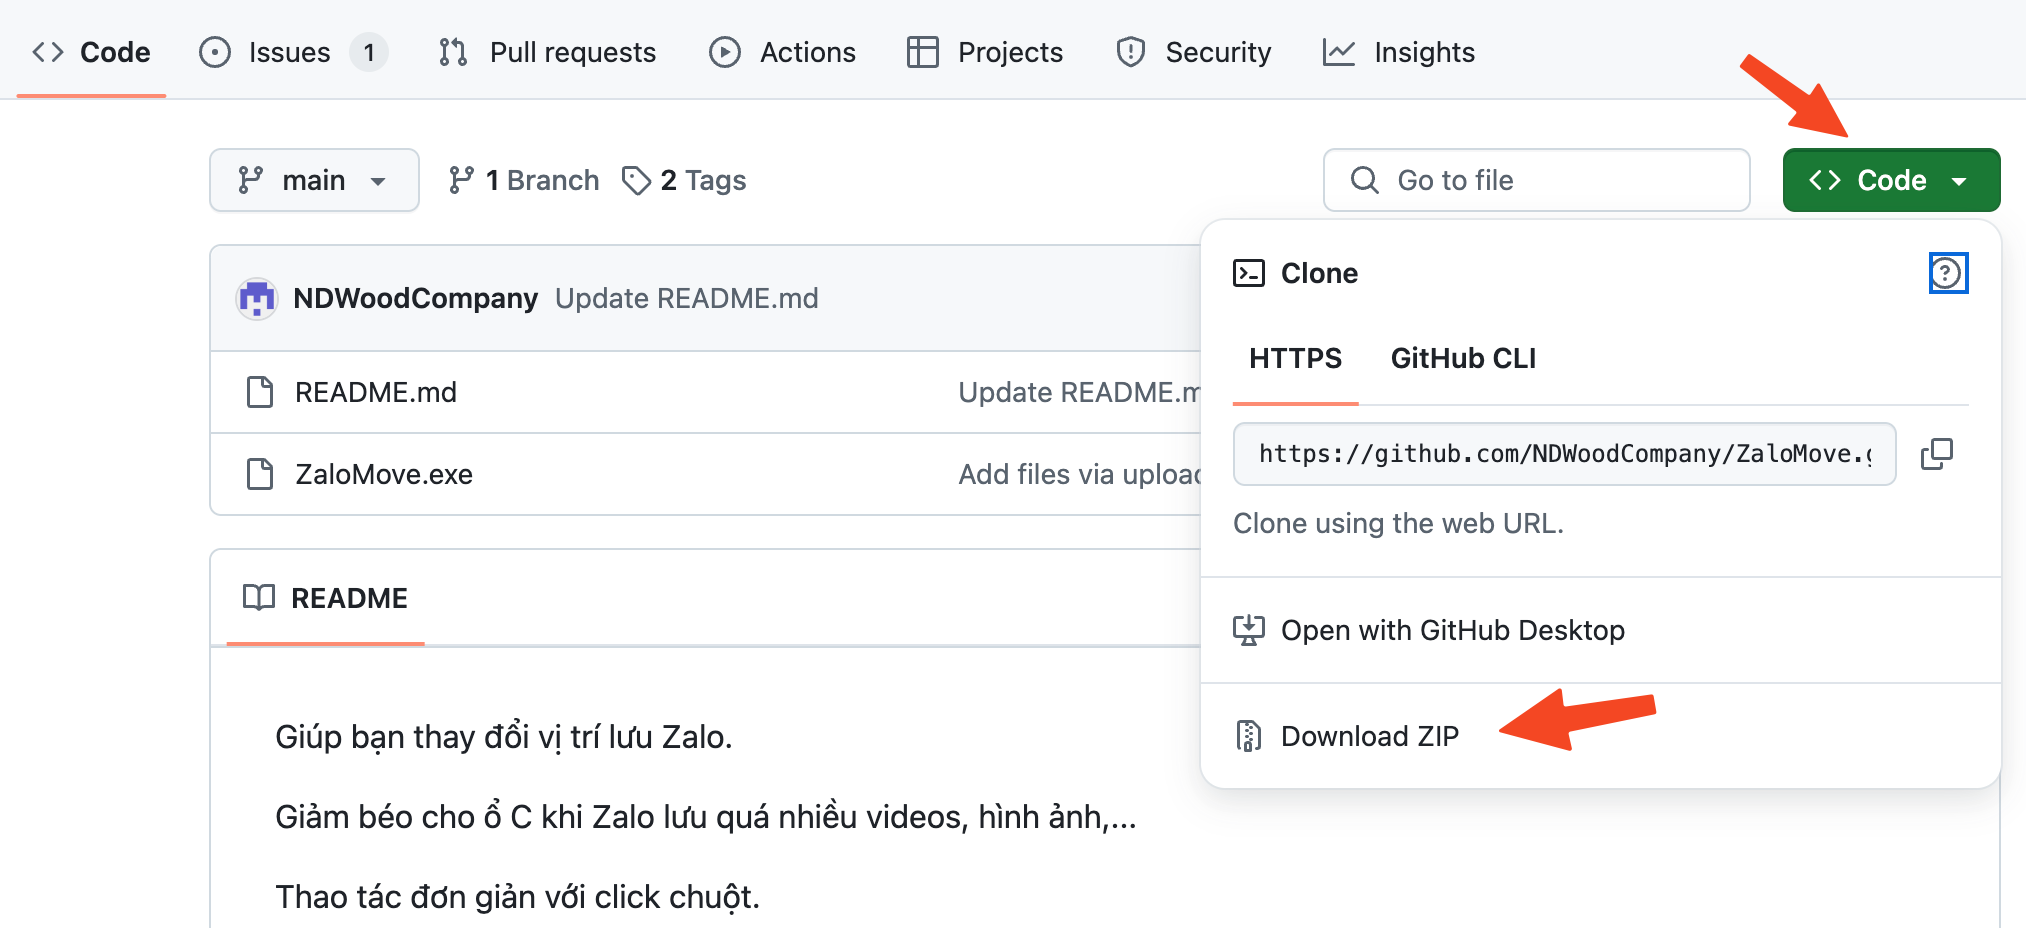2026x928 pixels.
Task: Open the Pull requests tab
Action: (x=548, y=52)
